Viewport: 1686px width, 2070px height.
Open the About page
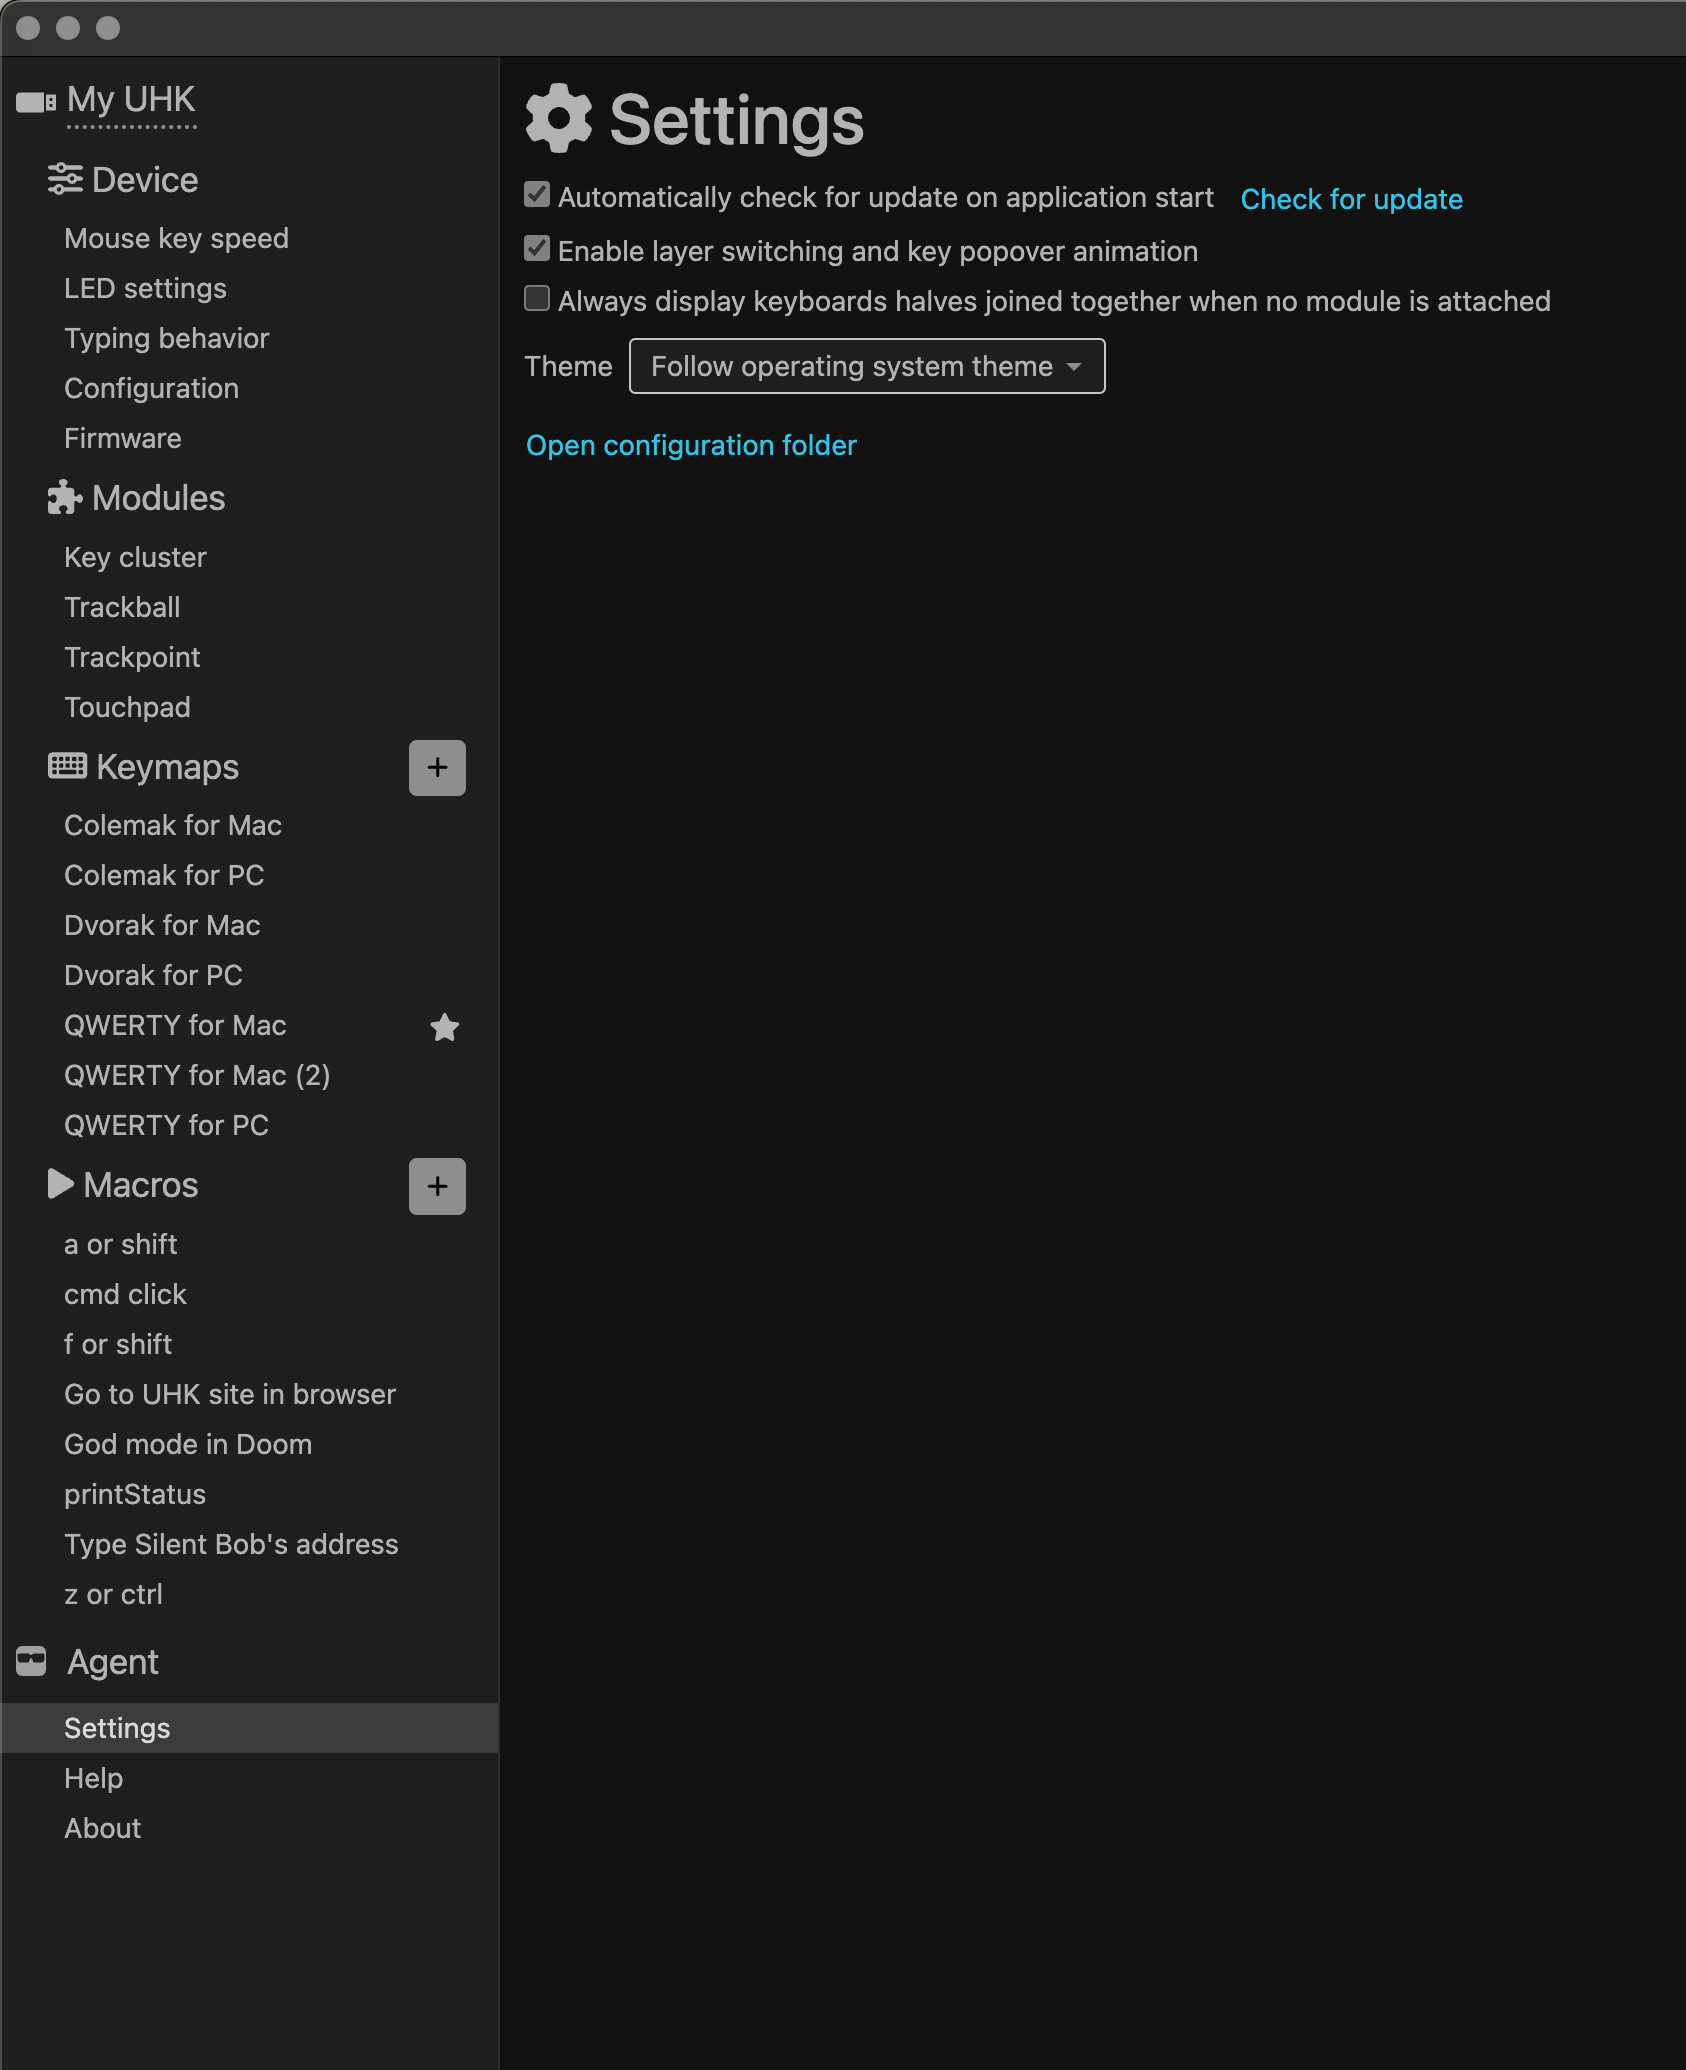coord(103,1828)
